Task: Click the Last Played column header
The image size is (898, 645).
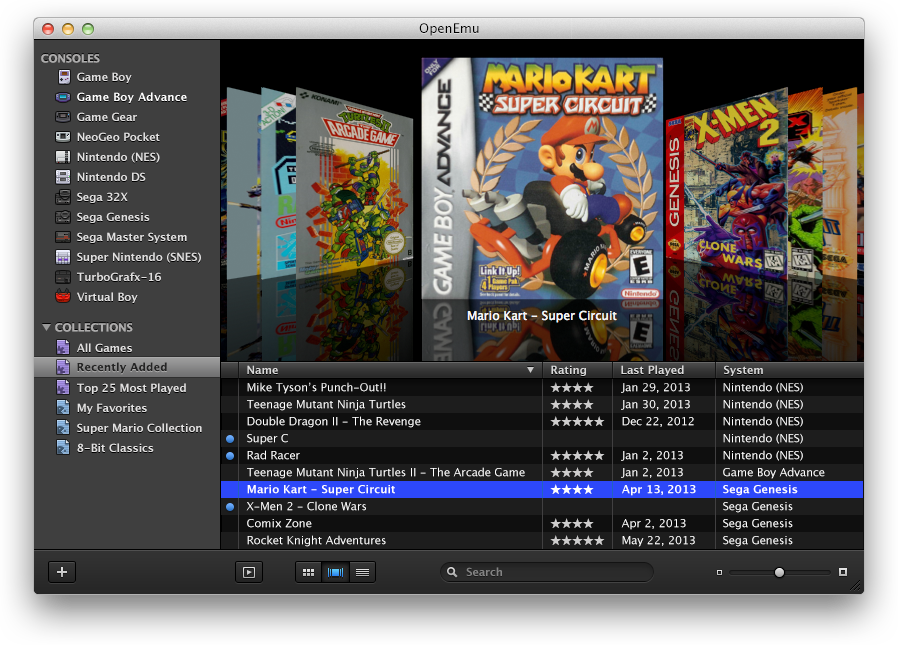Action: coord(652,370)
